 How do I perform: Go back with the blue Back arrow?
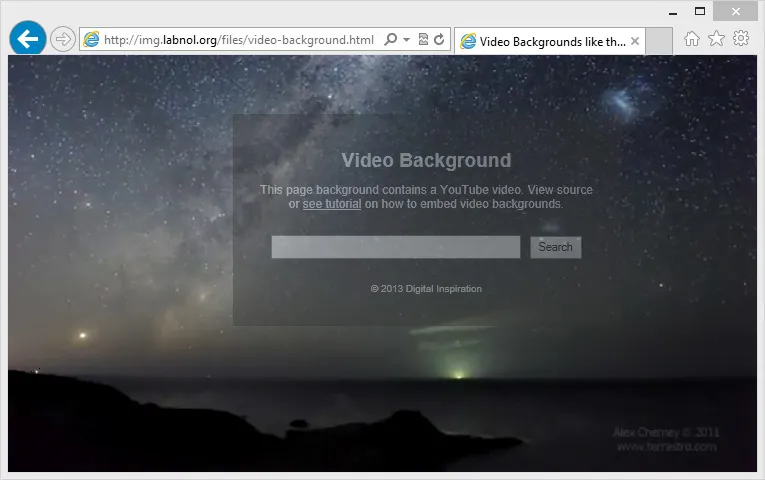coord(28,39)
